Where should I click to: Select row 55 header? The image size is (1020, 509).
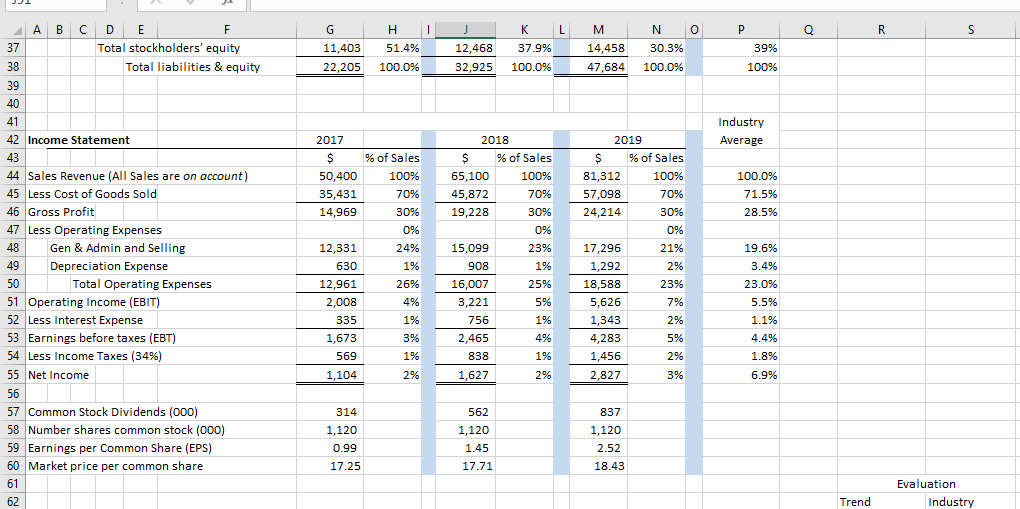[12, 375]
